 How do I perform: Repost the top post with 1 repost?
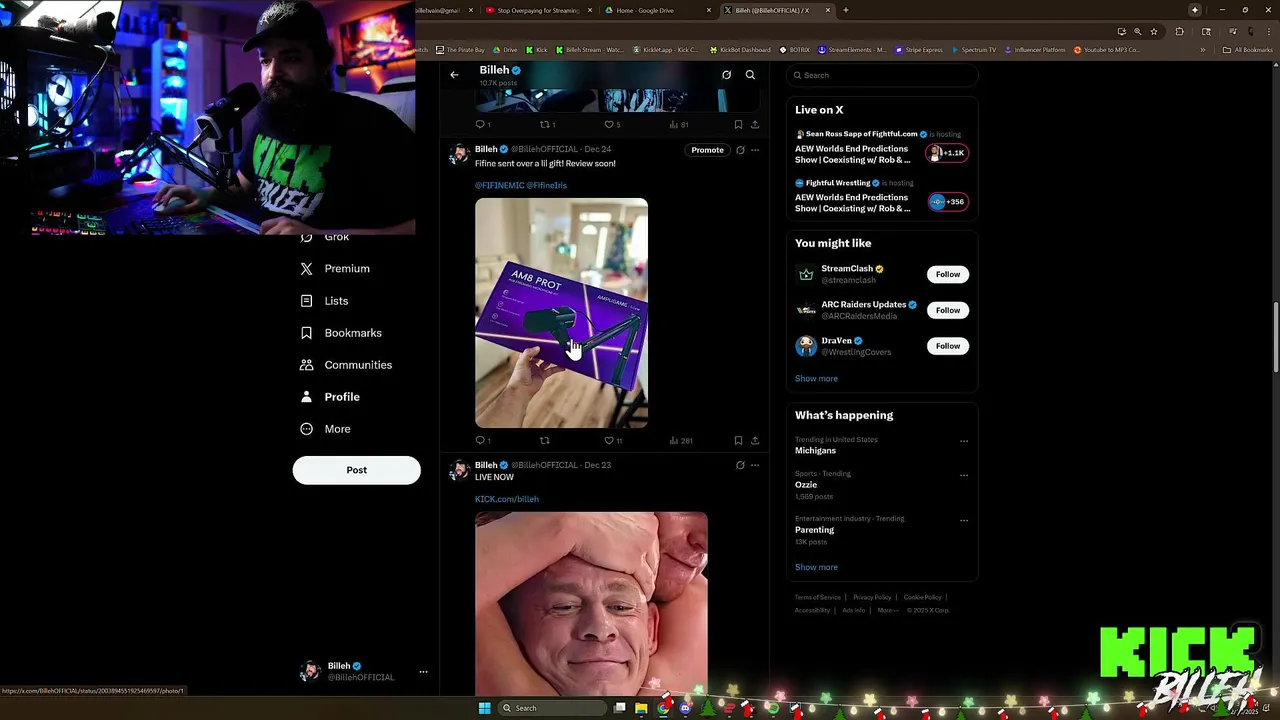pos(547,125)
